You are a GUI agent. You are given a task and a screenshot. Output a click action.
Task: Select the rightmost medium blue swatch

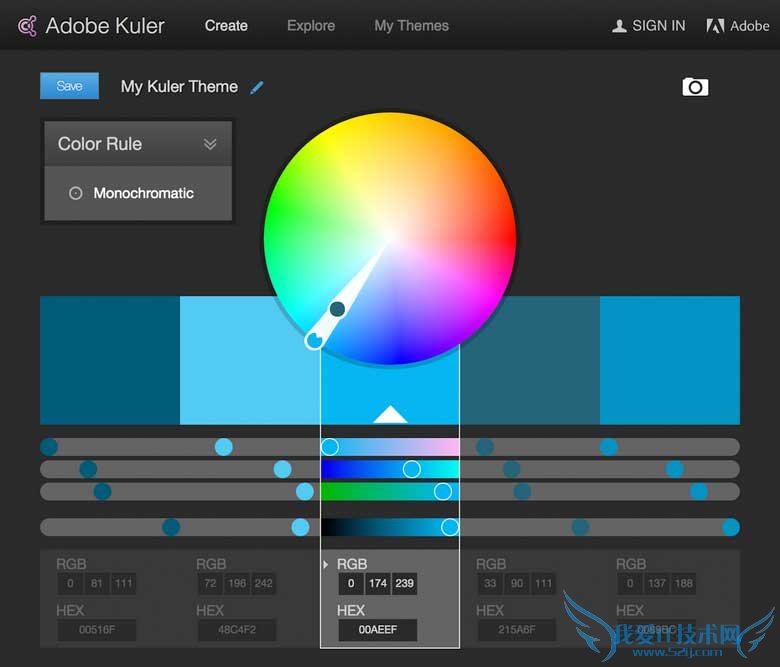pos(670,360)
